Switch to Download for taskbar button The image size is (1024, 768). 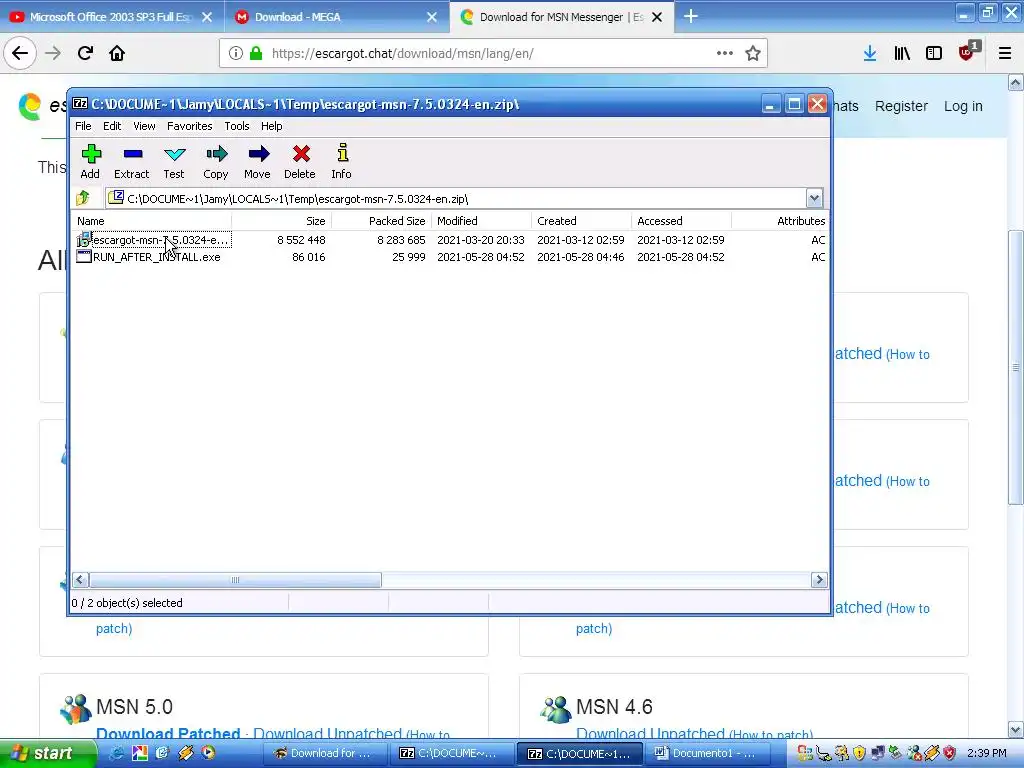(x=325, y=753)
